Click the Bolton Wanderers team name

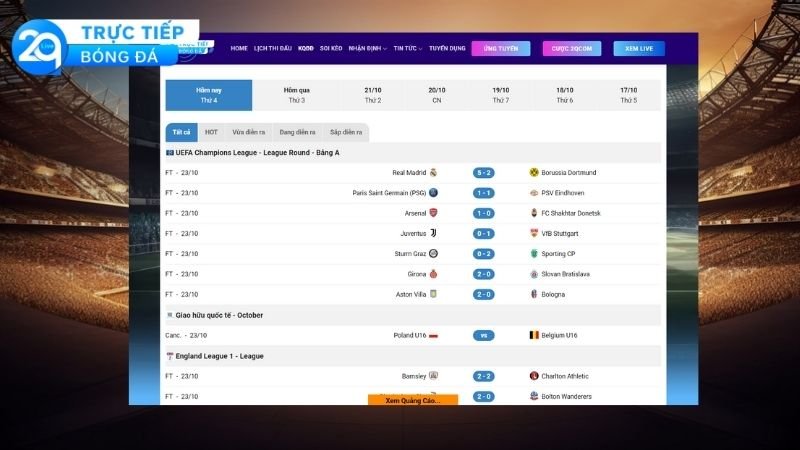click(x=566, y=396)
